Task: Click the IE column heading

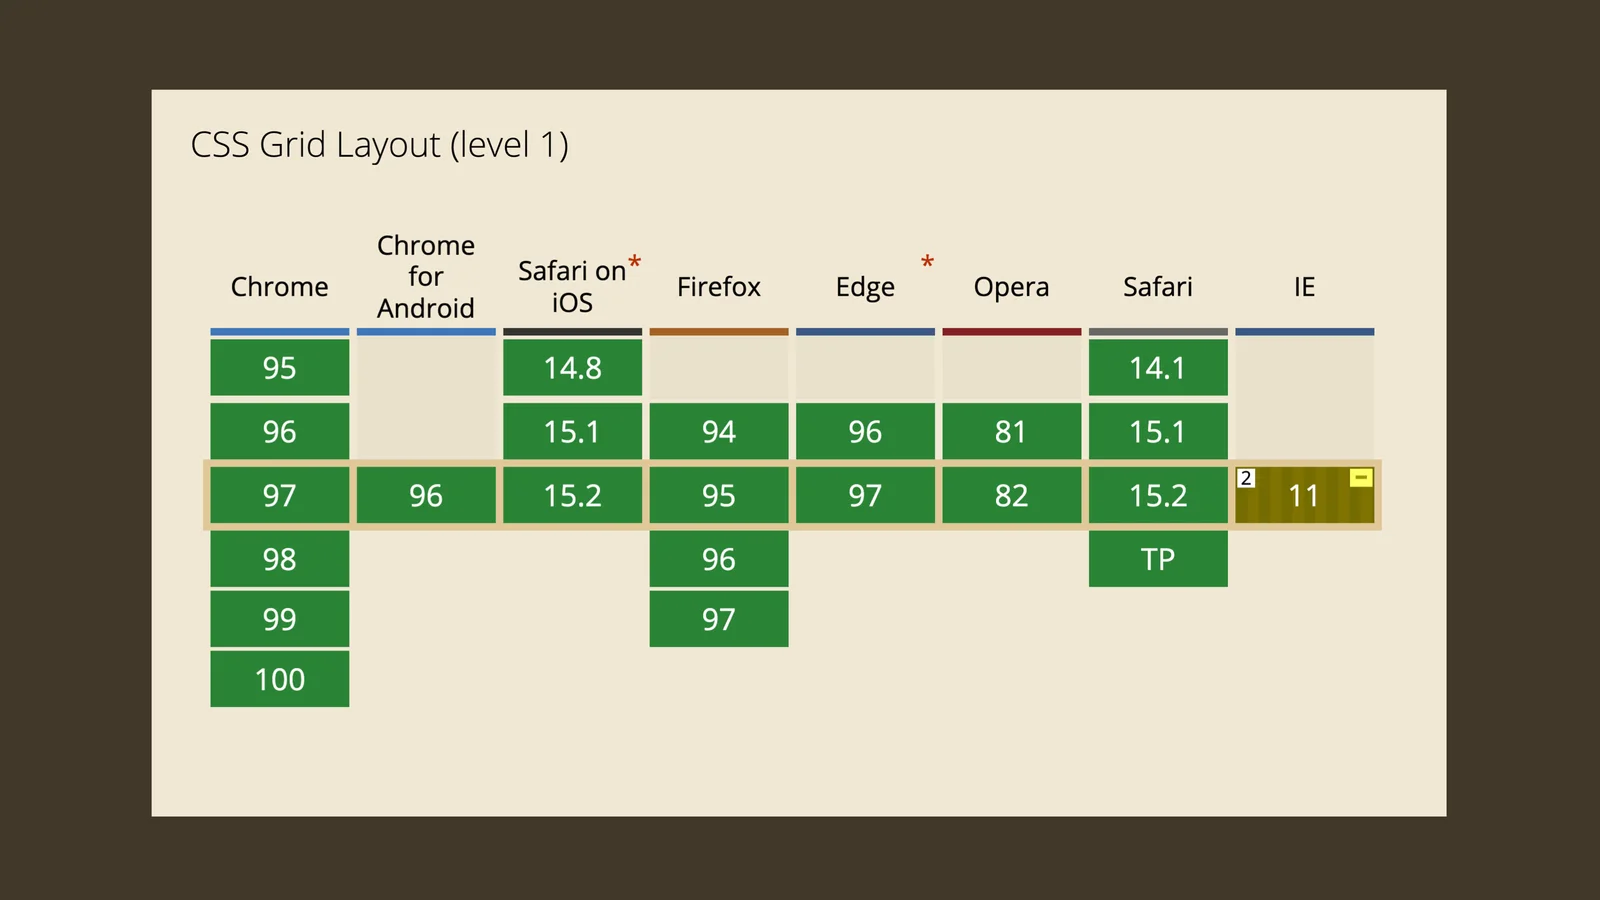Action: coord(1304,287)
